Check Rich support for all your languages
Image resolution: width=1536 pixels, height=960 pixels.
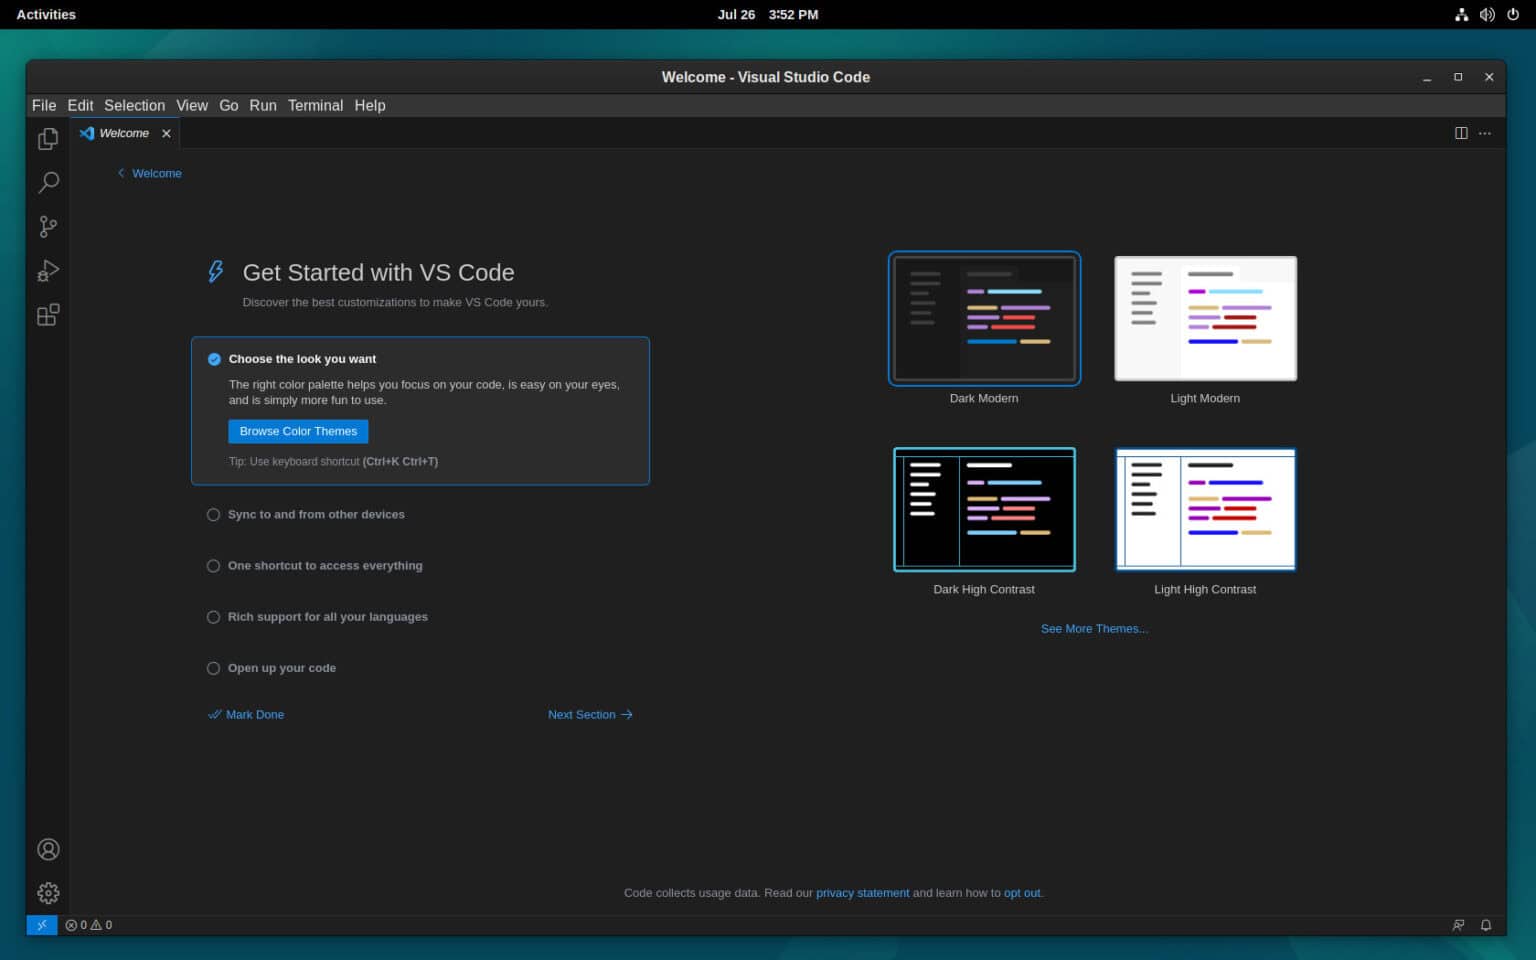(x=213, y=617)
